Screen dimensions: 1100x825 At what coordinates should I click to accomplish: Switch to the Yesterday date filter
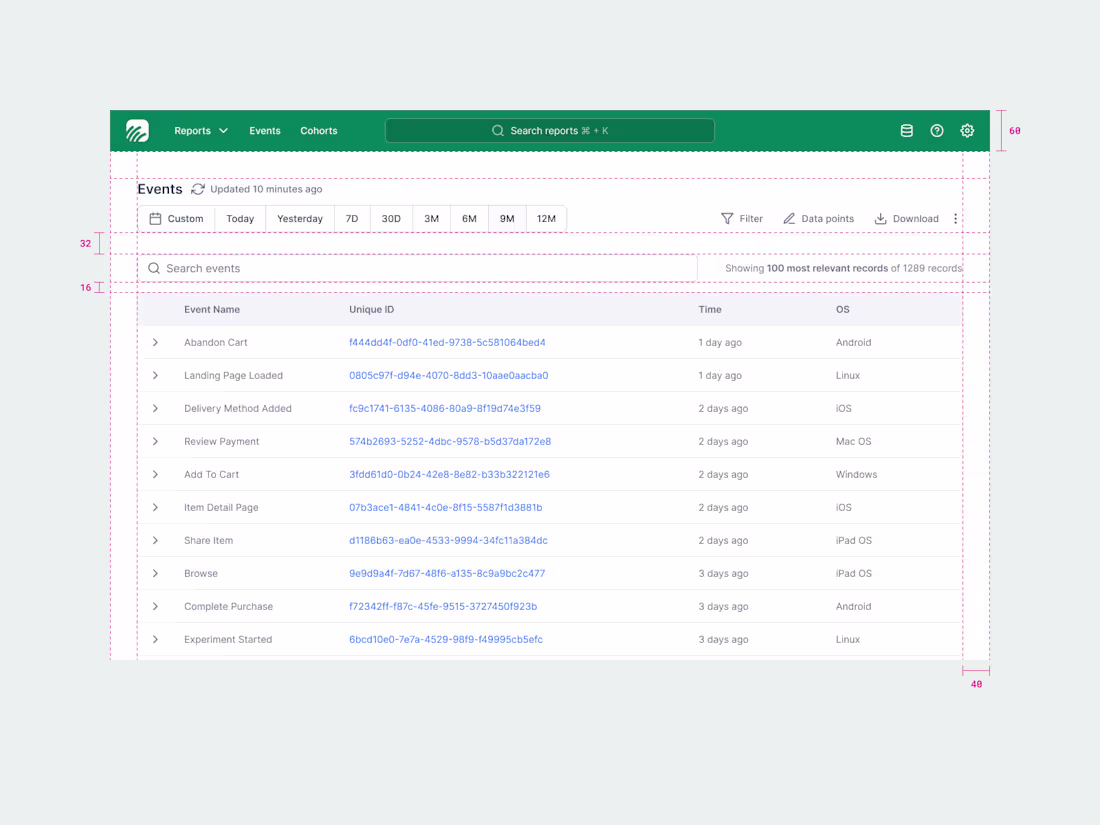pyautogui.click(x=299, y=218)
